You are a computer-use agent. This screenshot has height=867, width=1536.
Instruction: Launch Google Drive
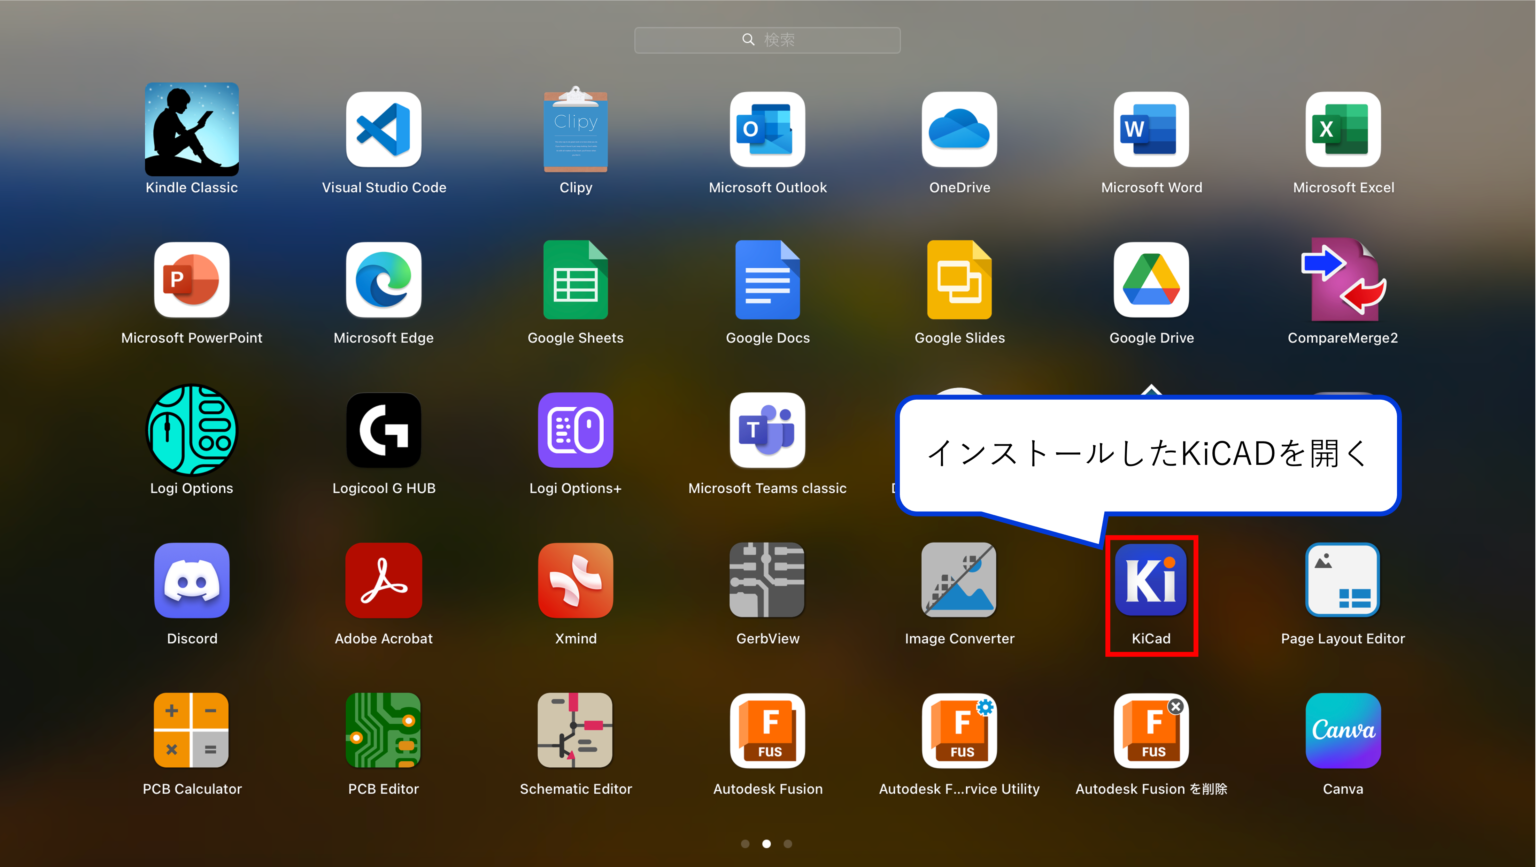pyautogui.click(x=1151, y=280)
